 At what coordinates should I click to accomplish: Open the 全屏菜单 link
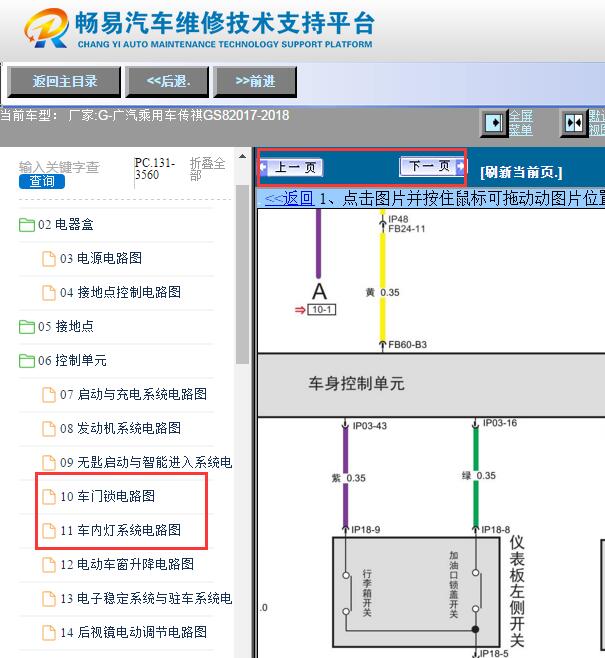(521, 123)
